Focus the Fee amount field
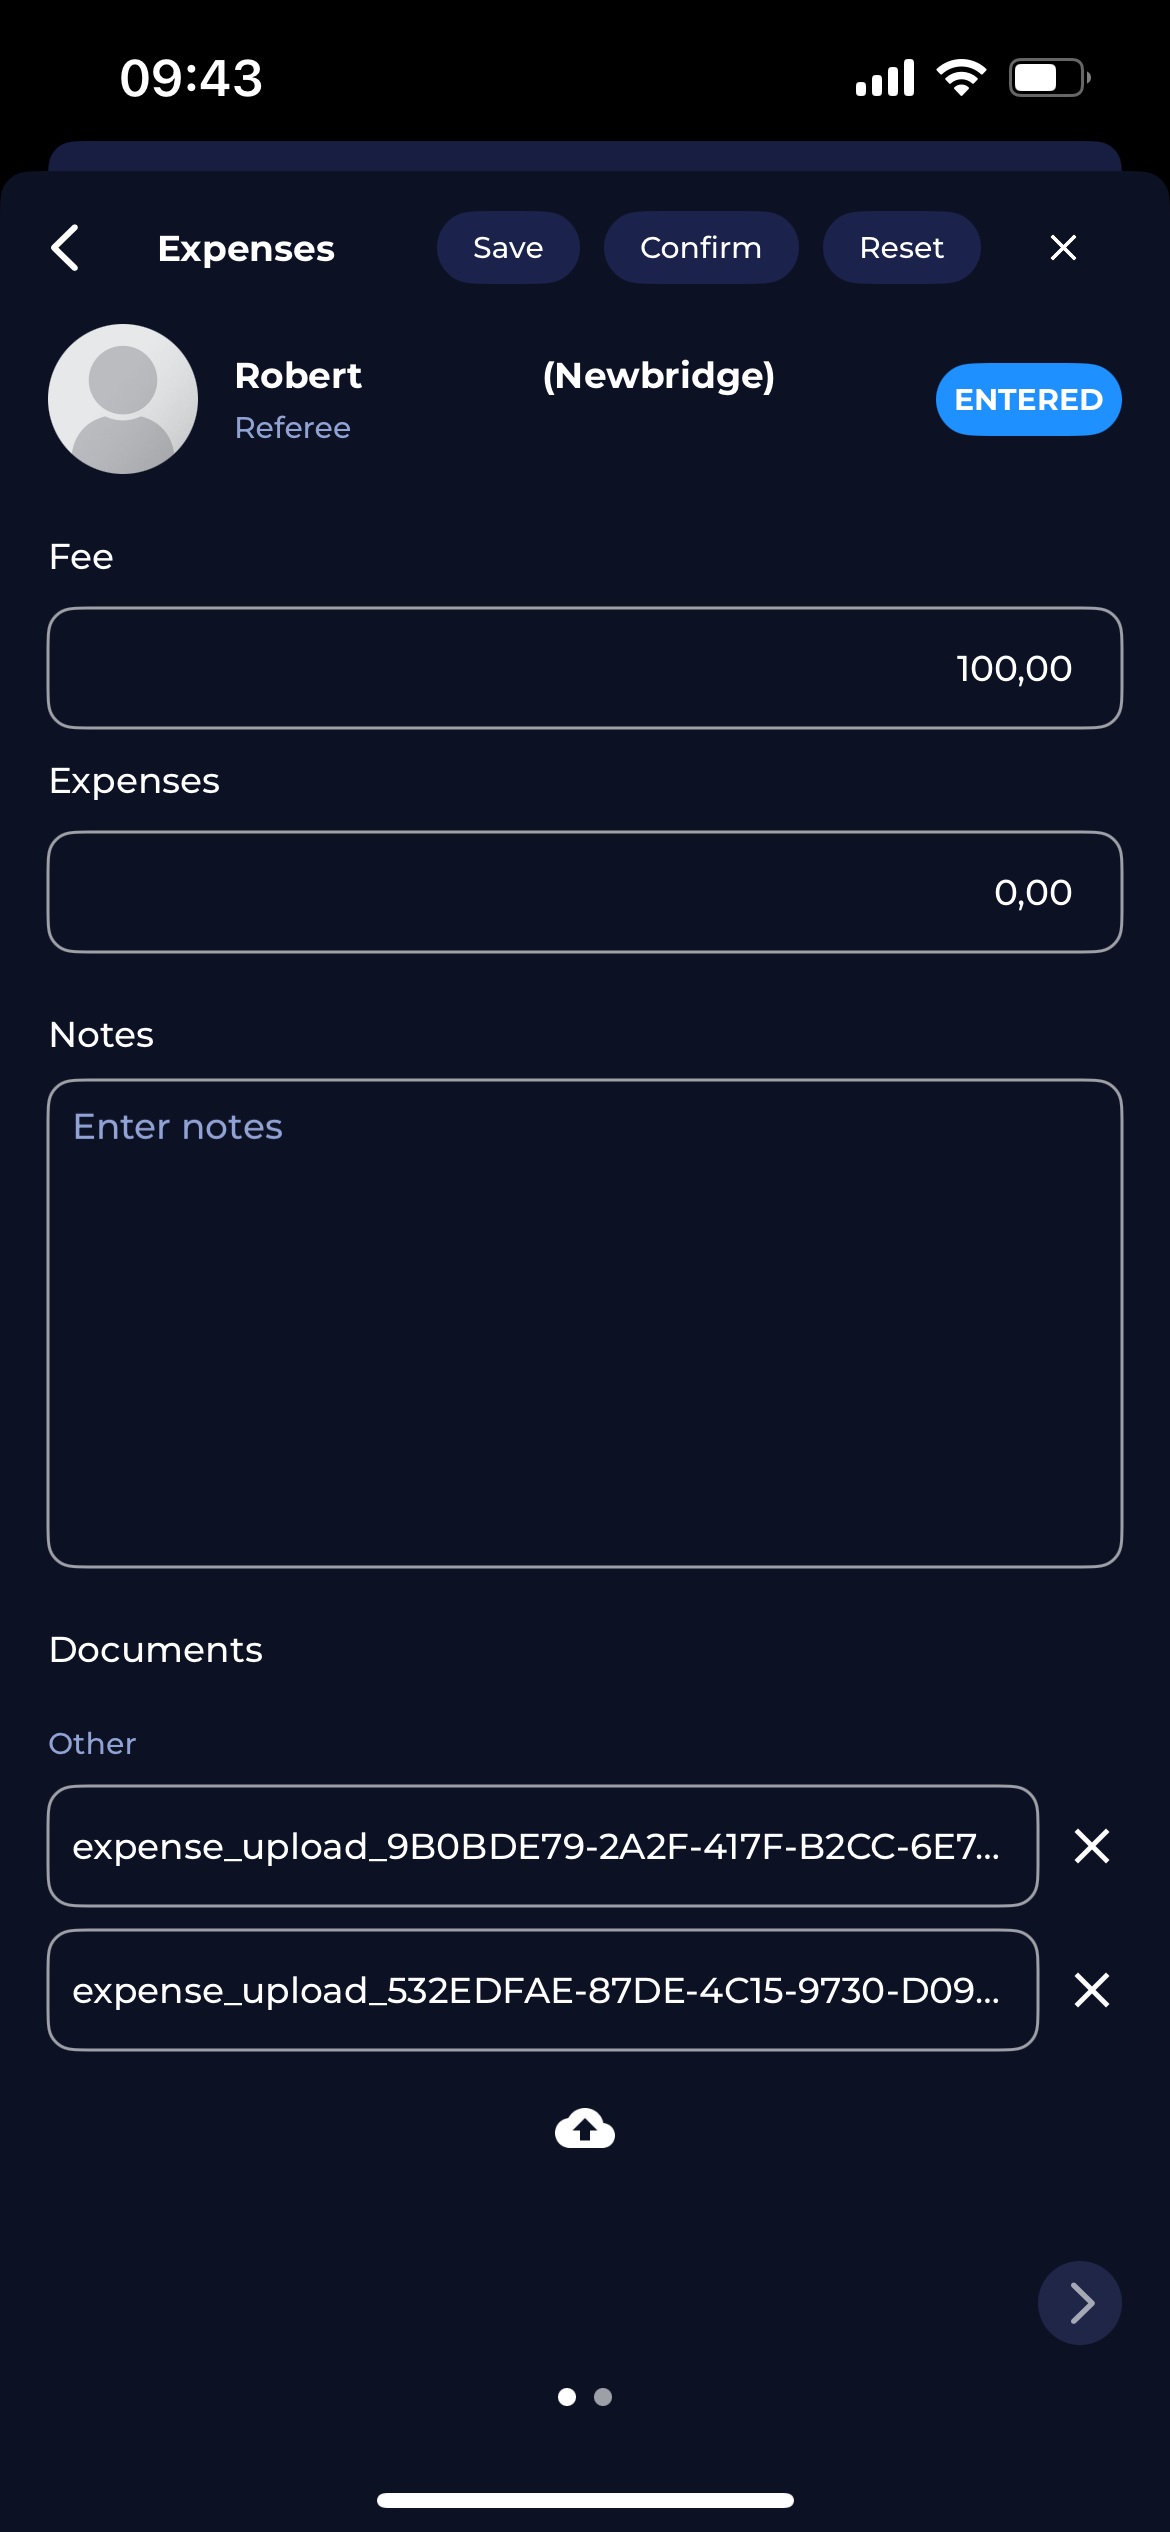1170x2532 pixels. point(585,668)
